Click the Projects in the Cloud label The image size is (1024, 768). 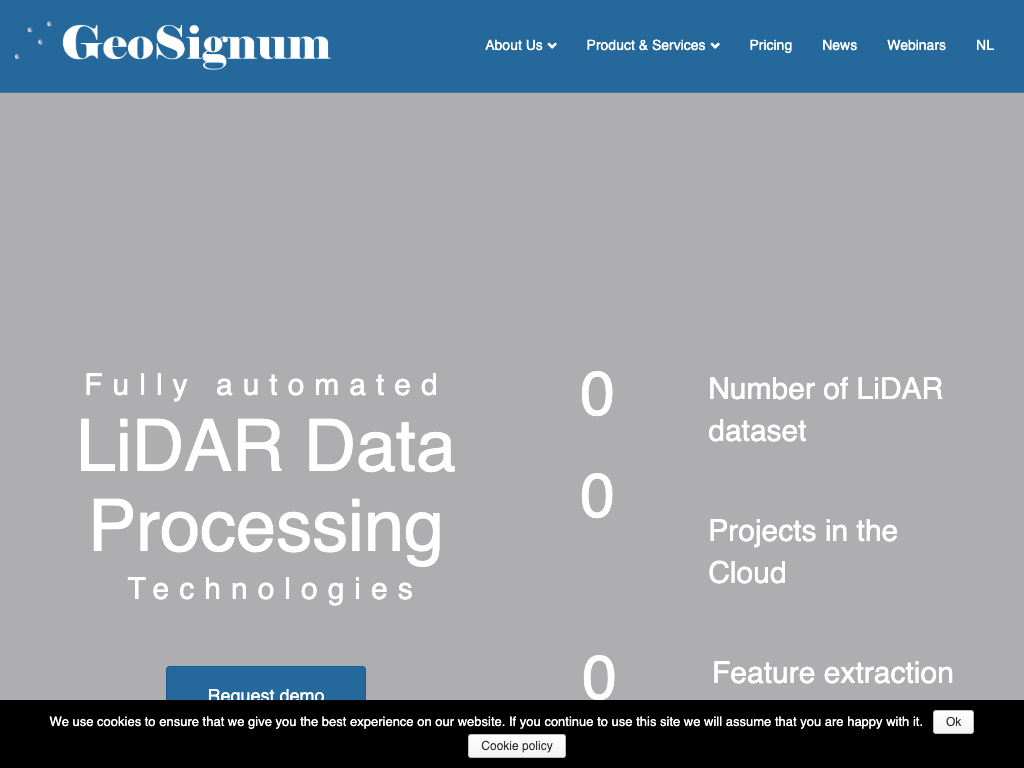(x=802, y=551)
